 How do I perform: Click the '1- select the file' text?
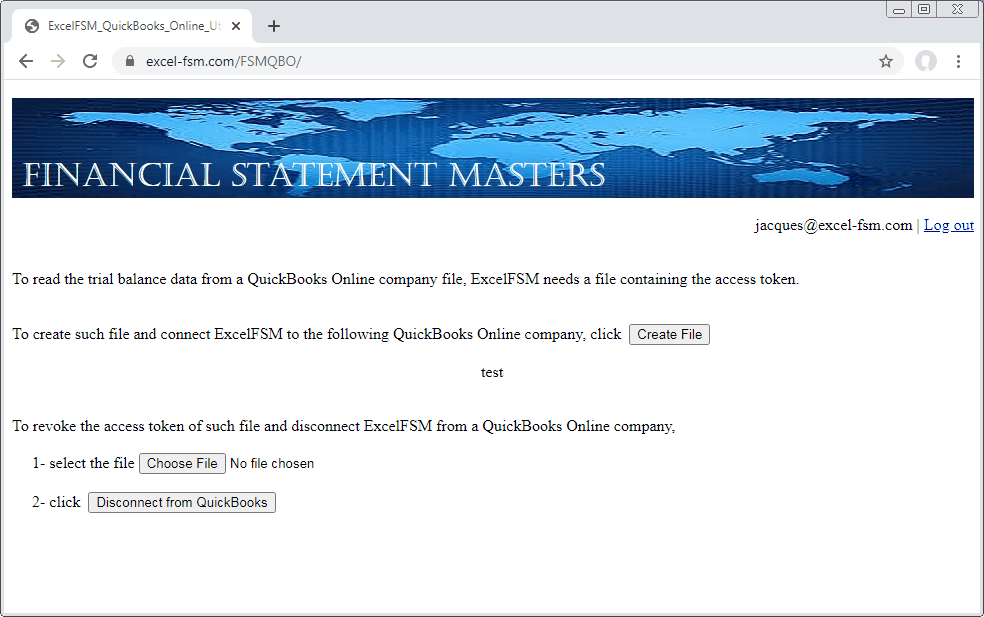(x=83, y=463)
